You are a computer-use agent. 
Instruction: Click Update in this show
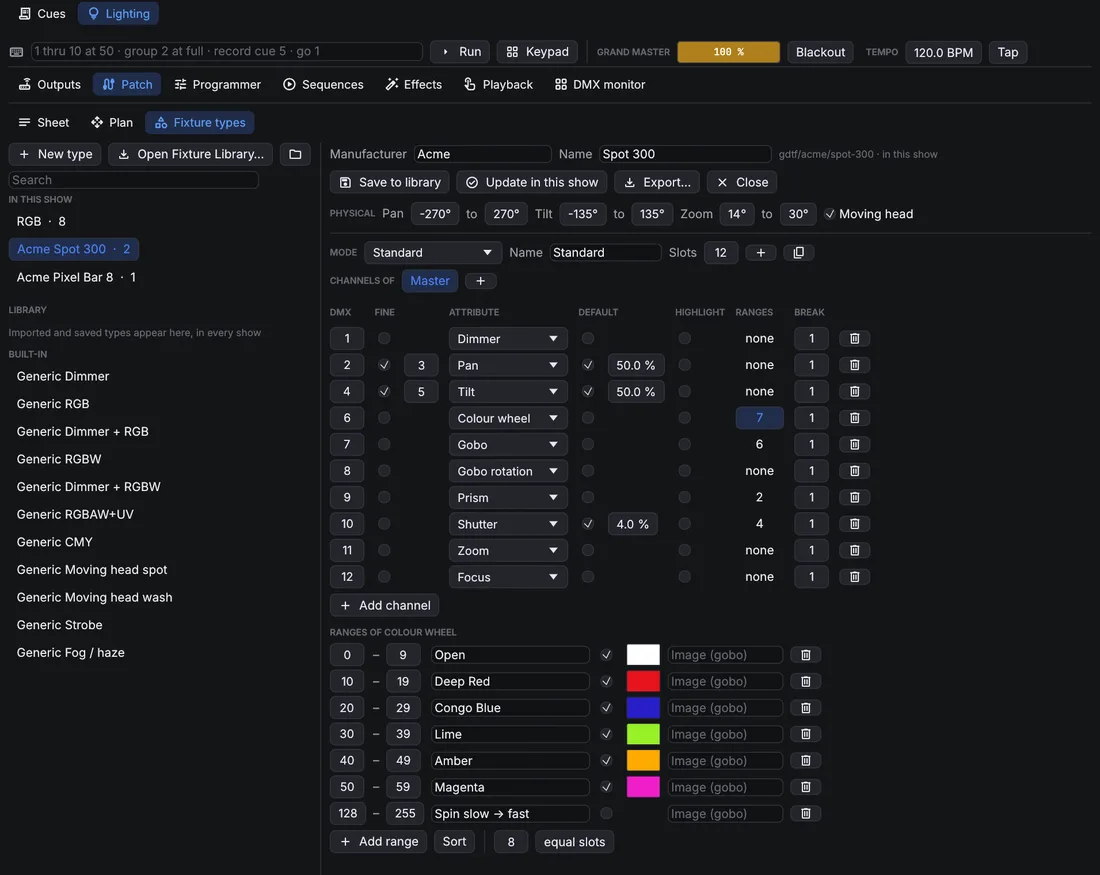532,182
